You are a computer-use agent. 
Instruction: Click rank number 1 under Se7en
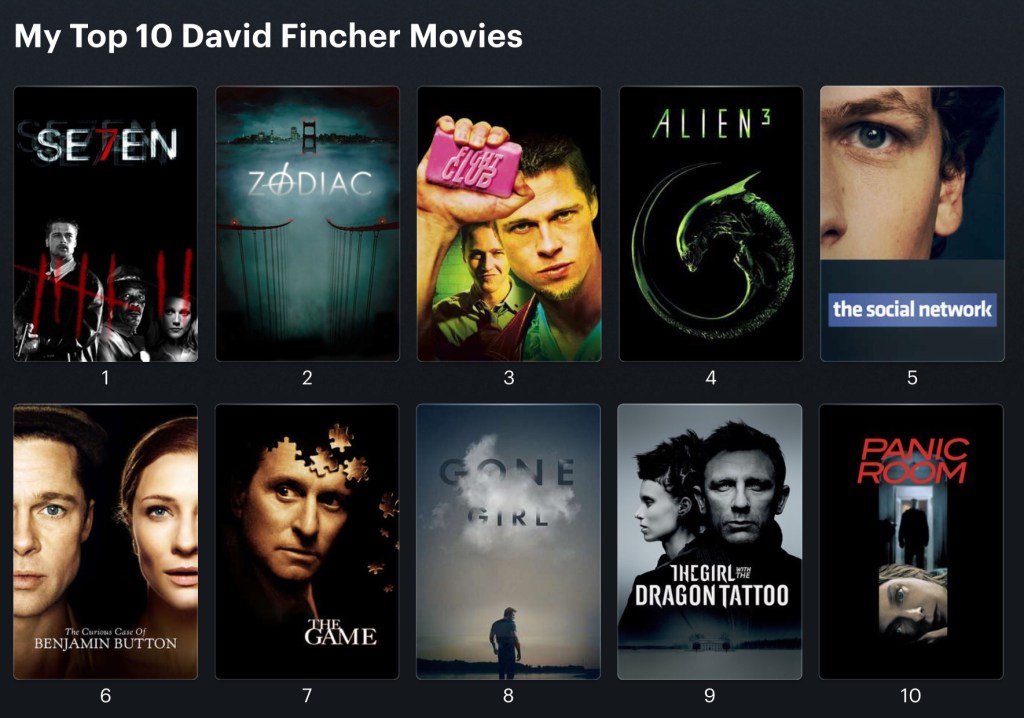coord(105,378)
